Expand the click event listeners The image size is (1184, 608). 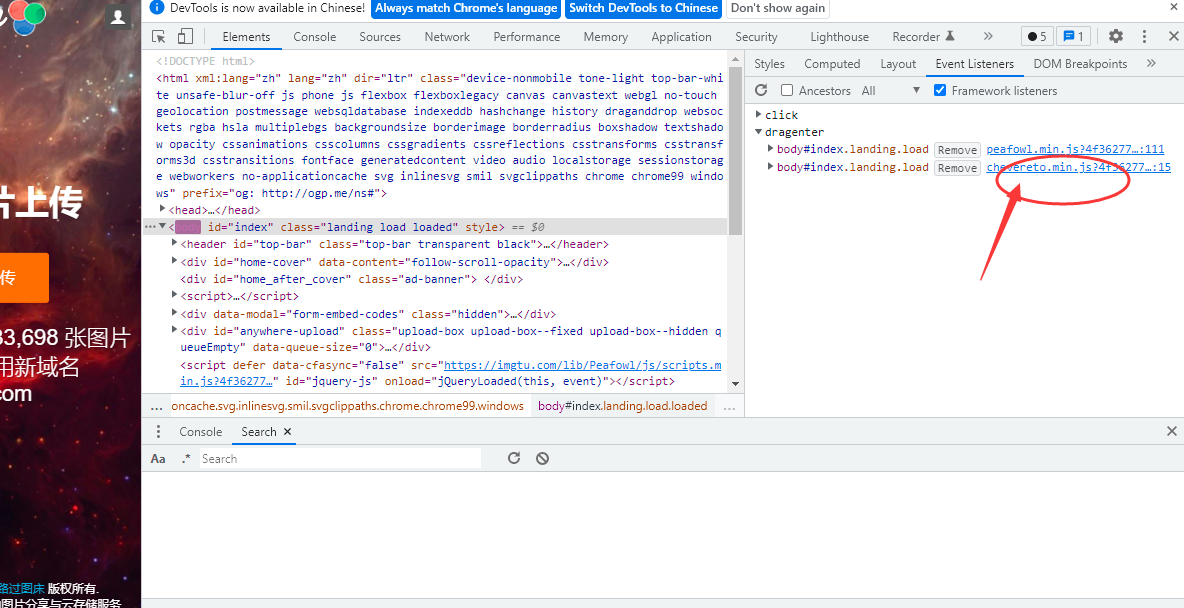point(759,114)
